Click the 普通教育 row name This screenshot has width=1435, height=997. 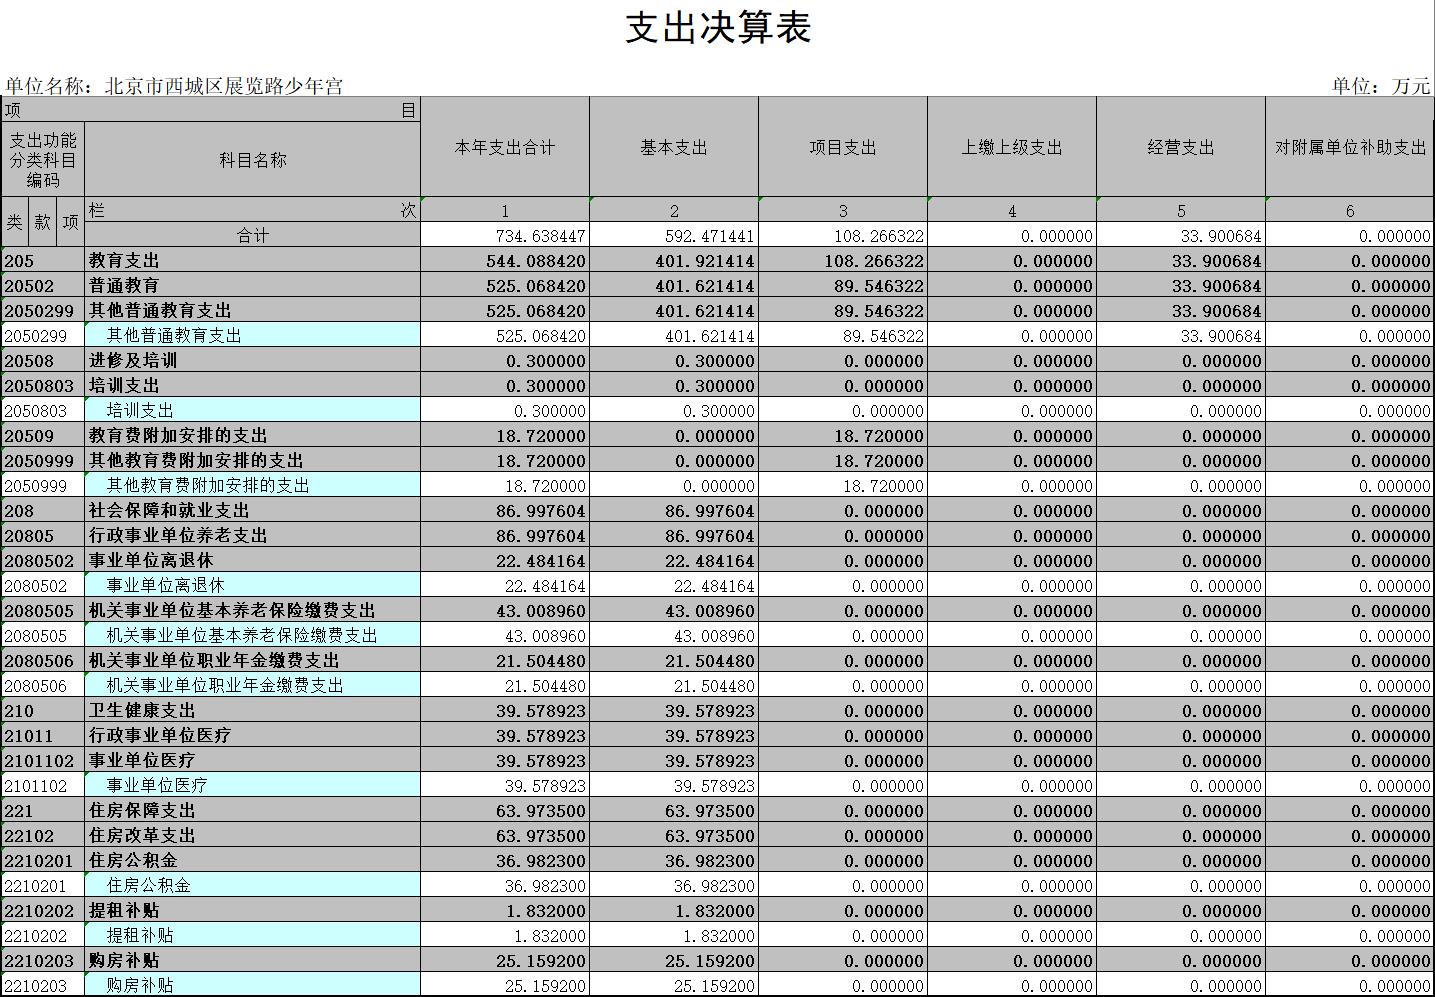pyautogui.click(x=253, y=286)
